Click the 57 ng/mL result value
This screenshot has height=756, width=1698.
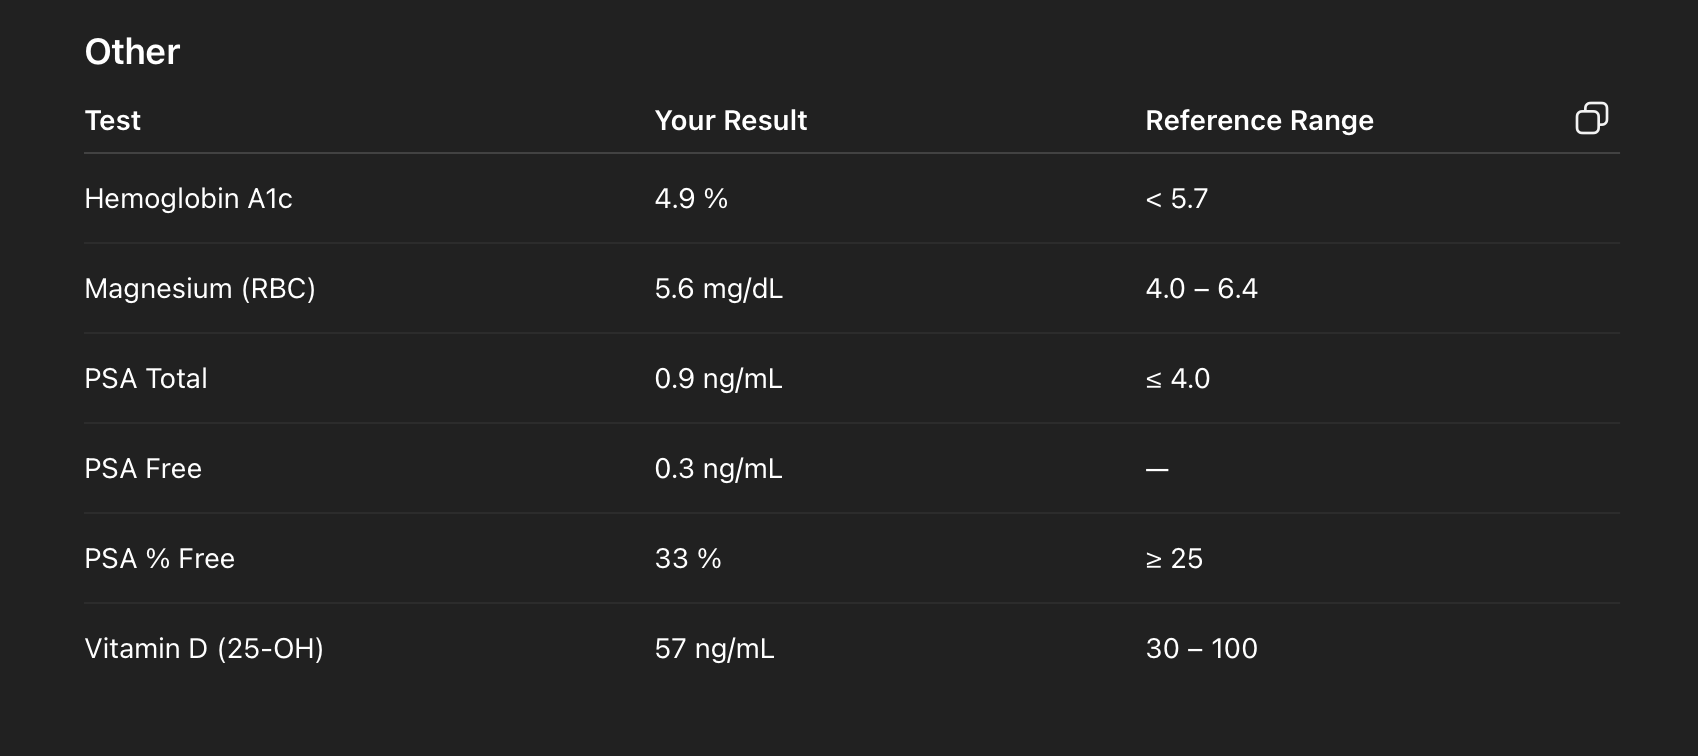pyautogui.click(x=714, y=649)
